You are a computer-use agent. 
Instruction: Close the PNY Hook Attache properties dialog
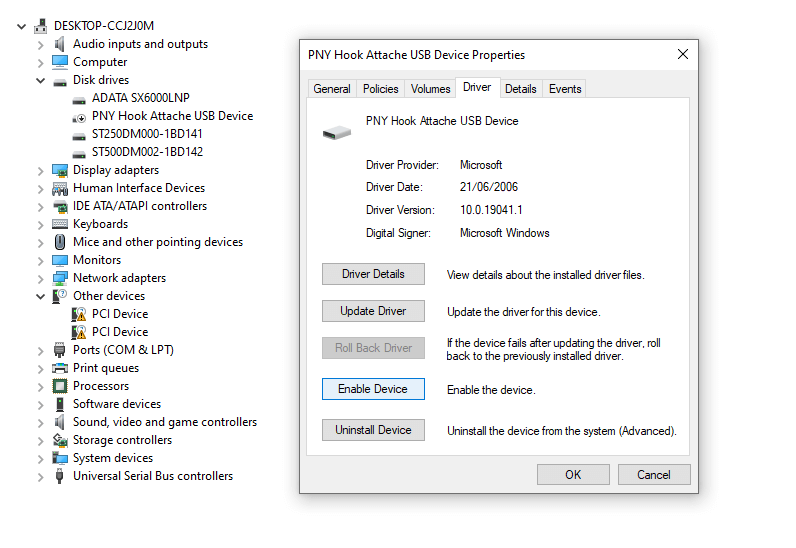(683, 54)
